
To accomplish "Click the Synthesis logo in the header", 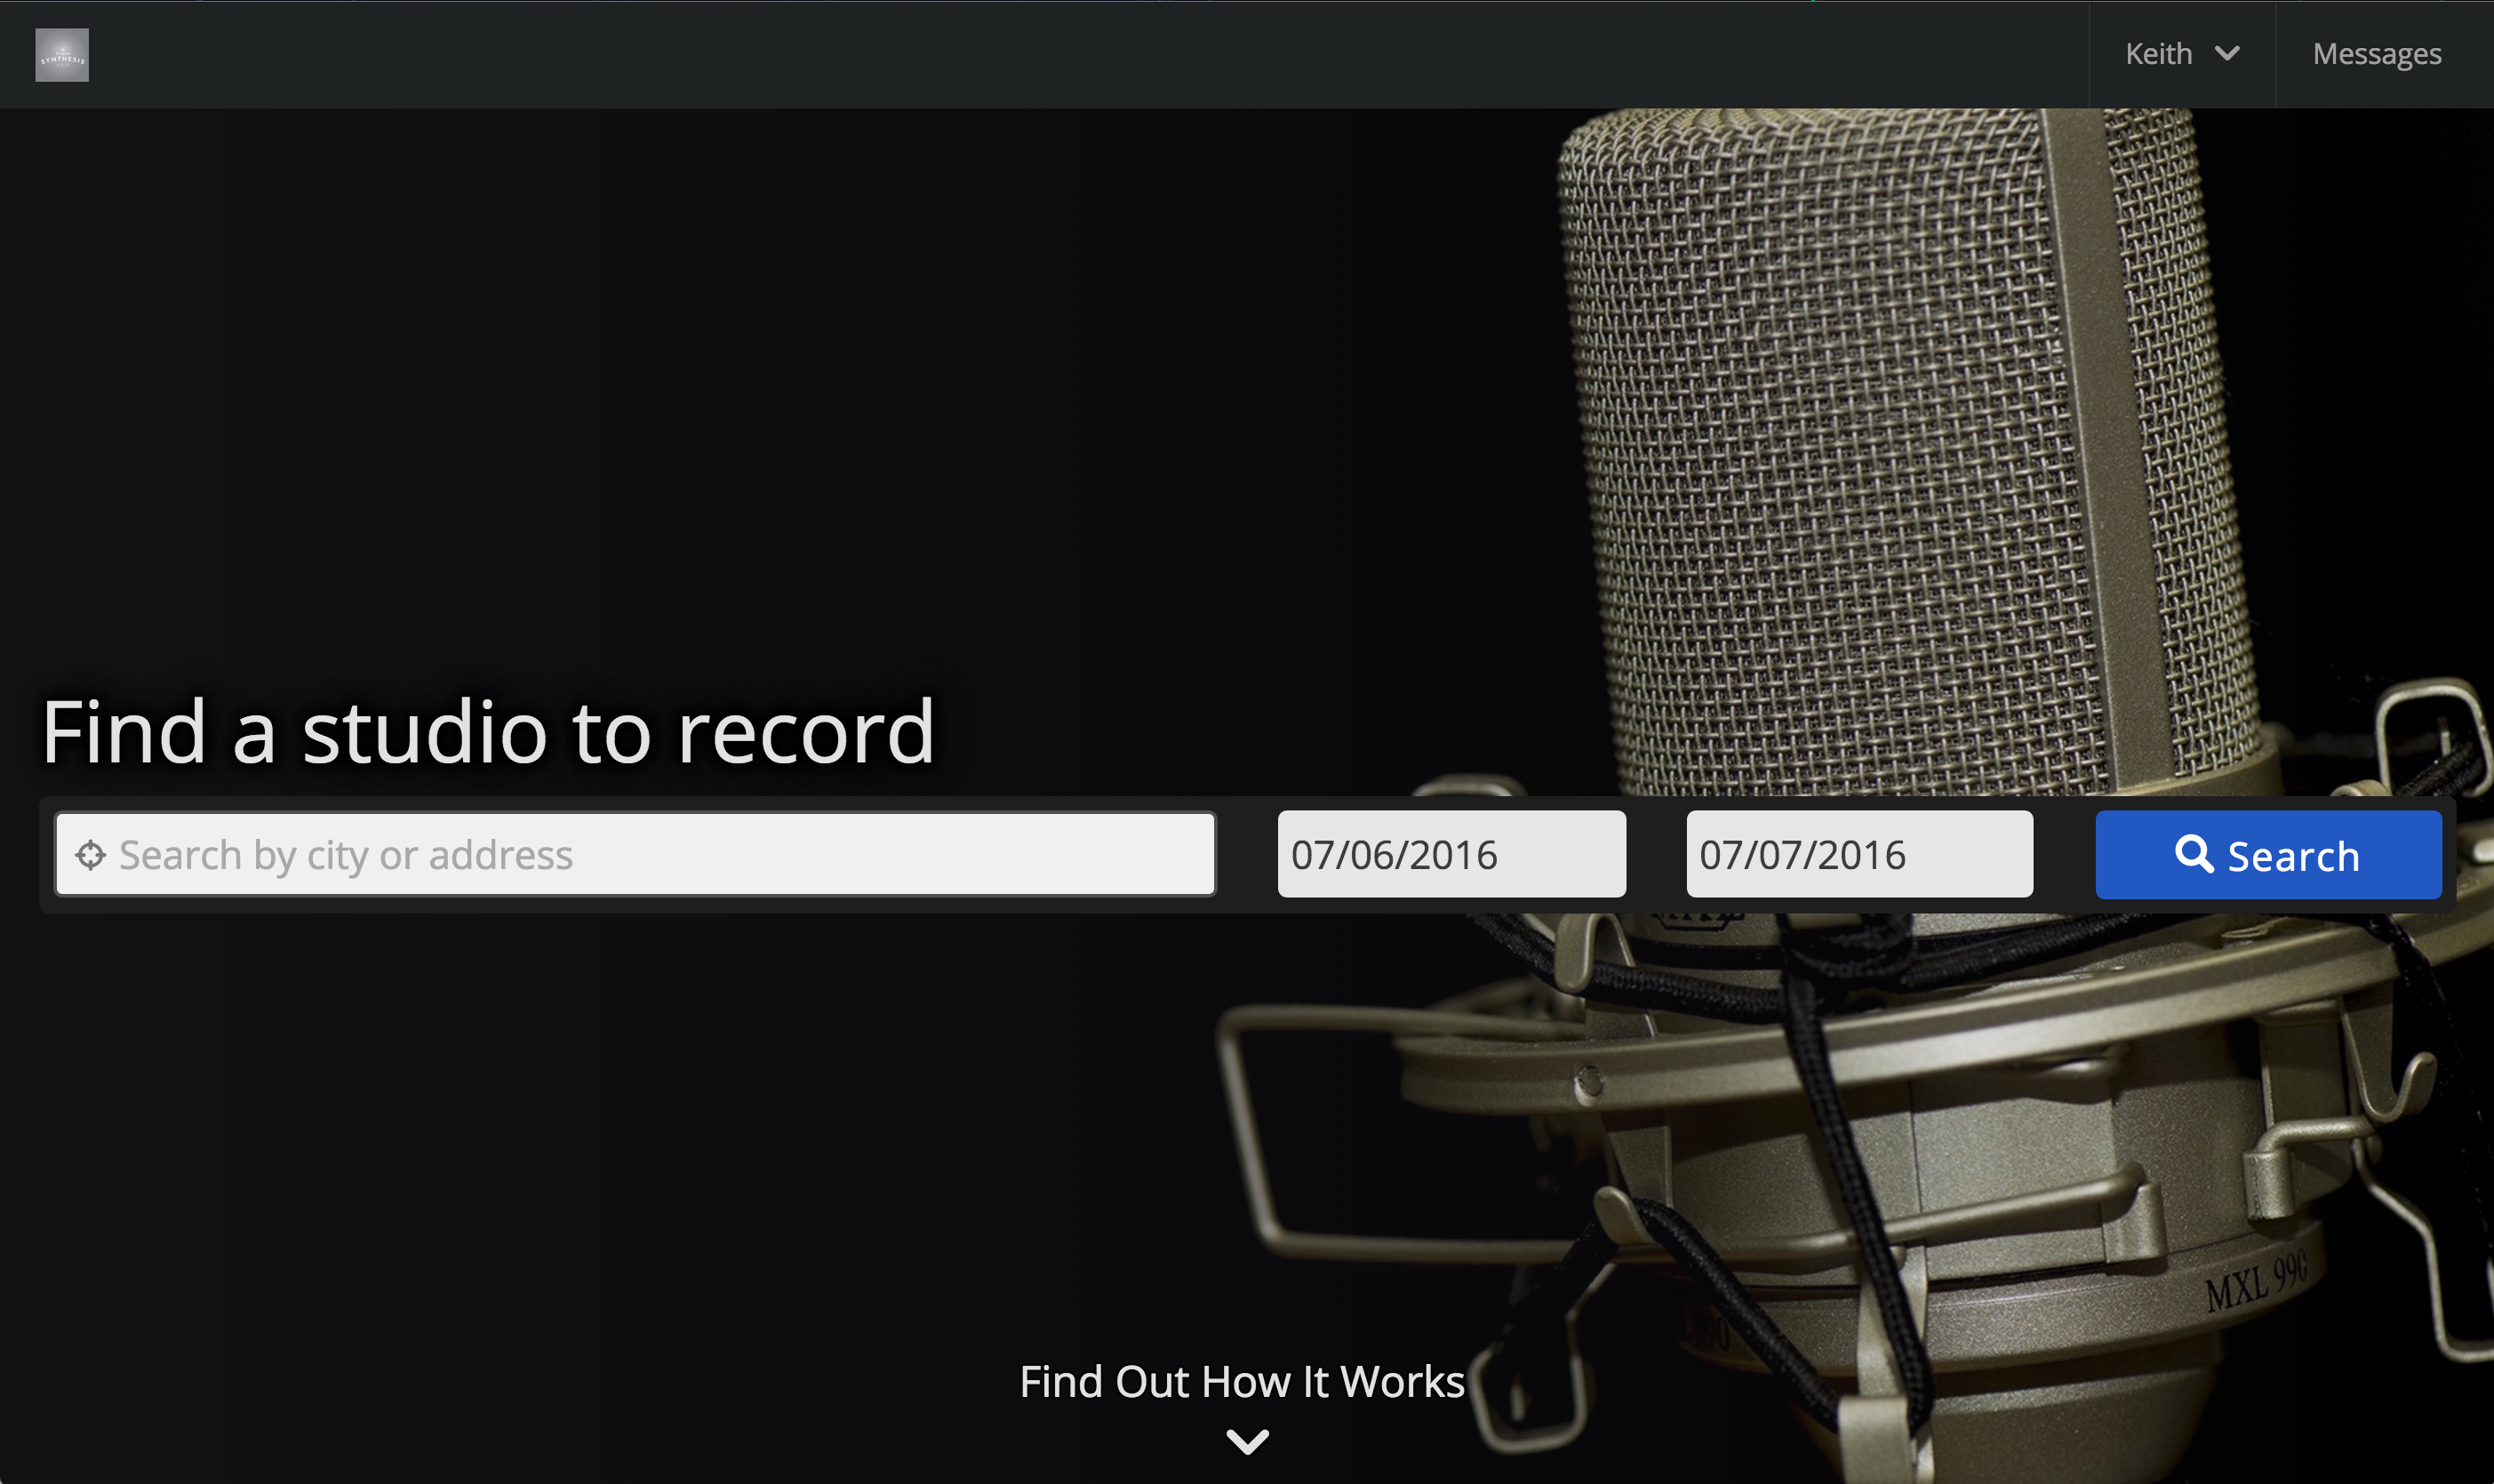I will [x=62, y=55].
